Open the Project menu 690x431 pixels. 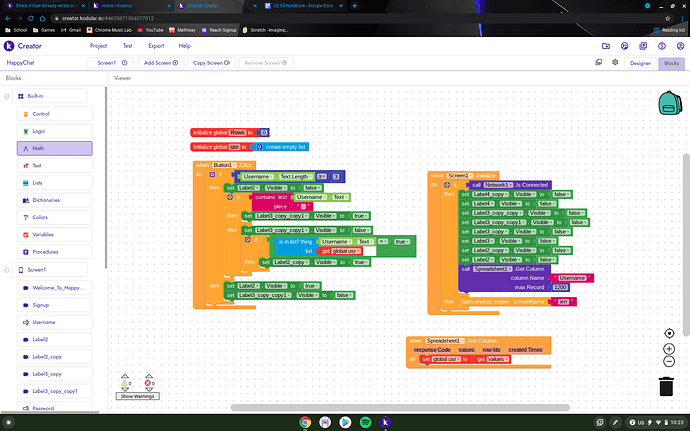pyautogui.click(x=98, y=46)
